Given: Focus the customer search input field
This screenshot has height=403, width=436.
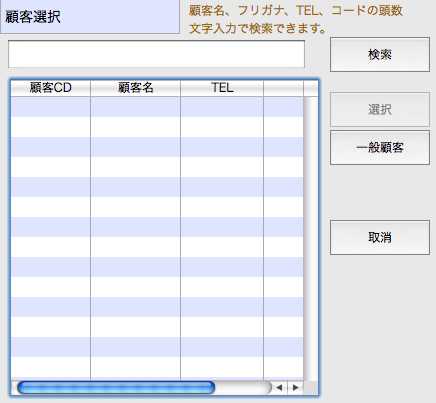Looking at the screenshot, I should coord(156,54).
